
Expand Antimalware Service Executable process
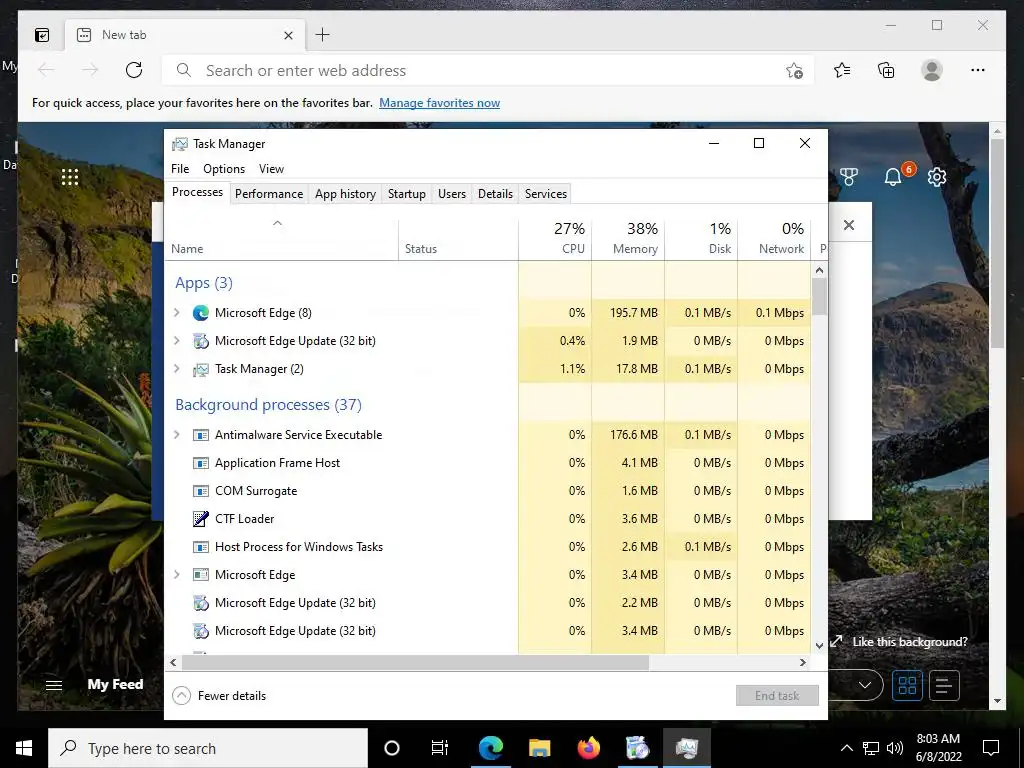tap(176, 435)
